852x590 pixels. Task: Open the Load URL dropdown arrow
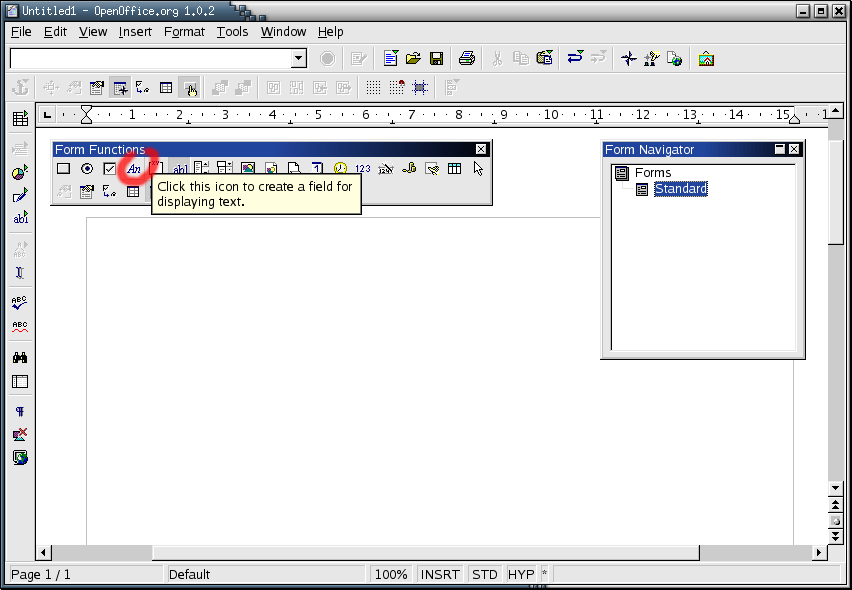coord(299,59)
